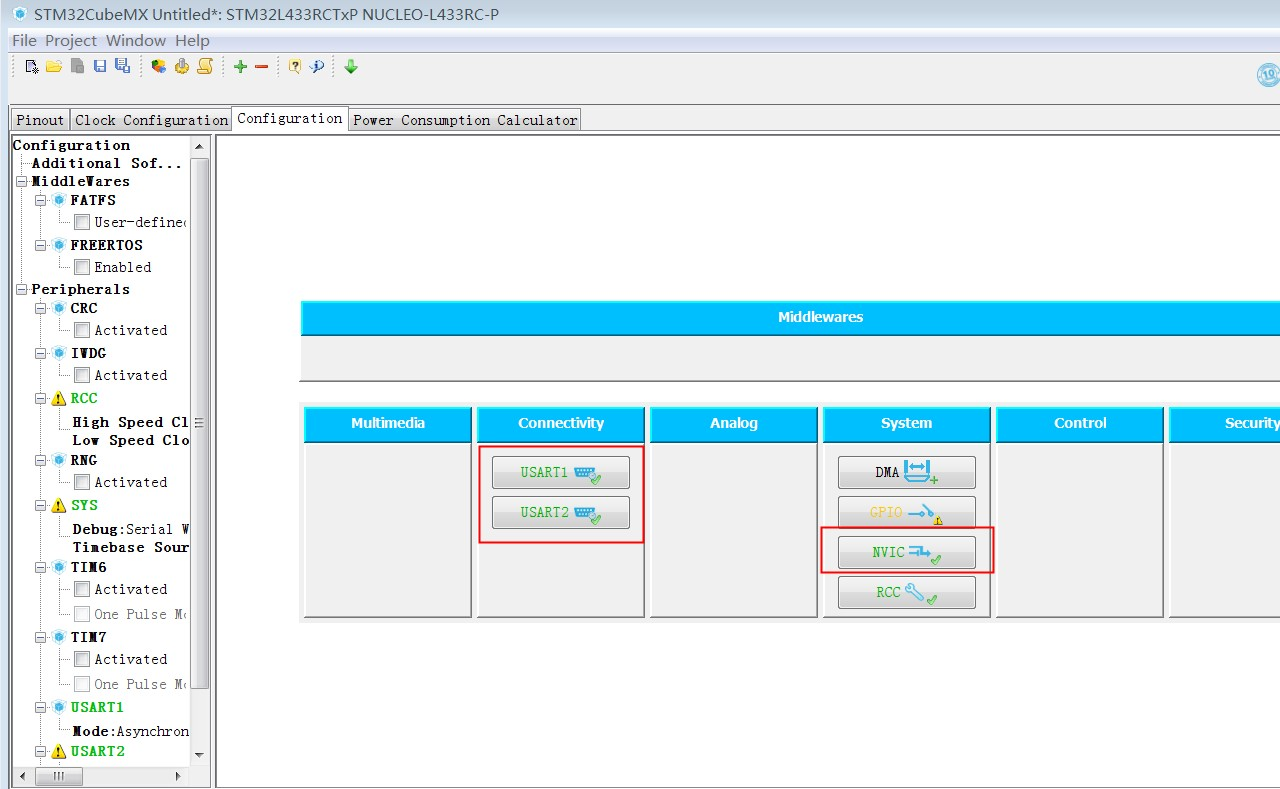Tick the FREERTOS Enabled checkbox
The image size is (1280, 789).
[82, 267]
